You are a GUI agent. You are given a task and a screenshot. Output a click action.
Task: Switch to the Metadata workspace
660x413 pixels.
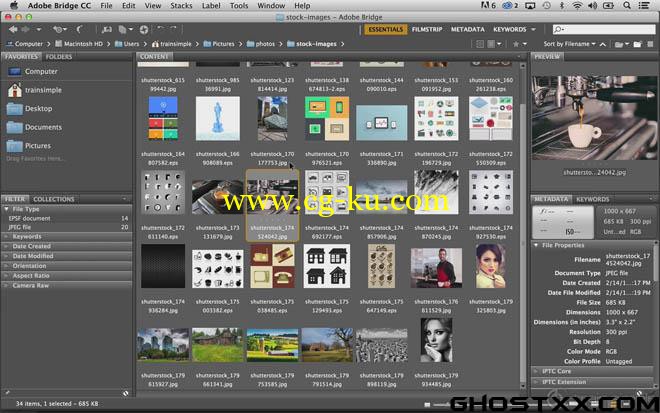pos(468,29)
